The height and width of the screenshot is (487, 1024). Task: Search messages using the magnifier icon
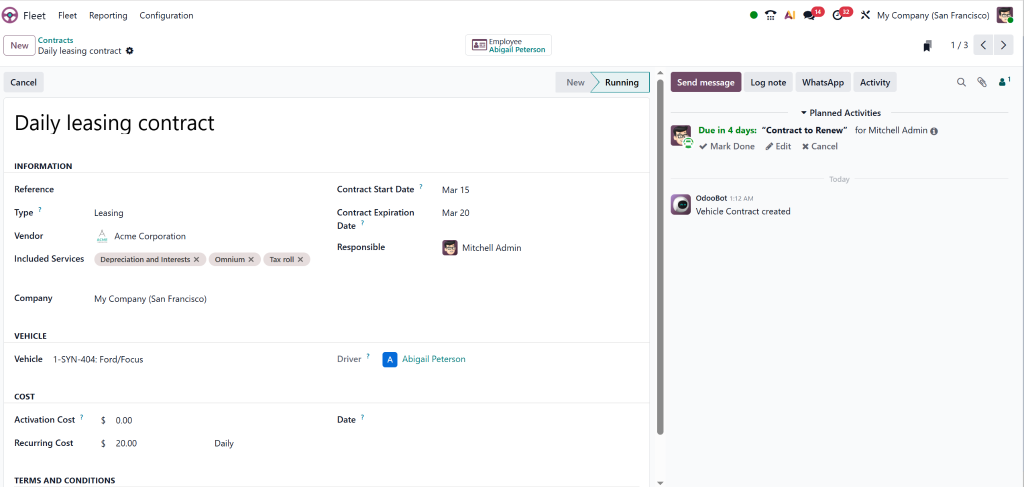tap(961, 83)
